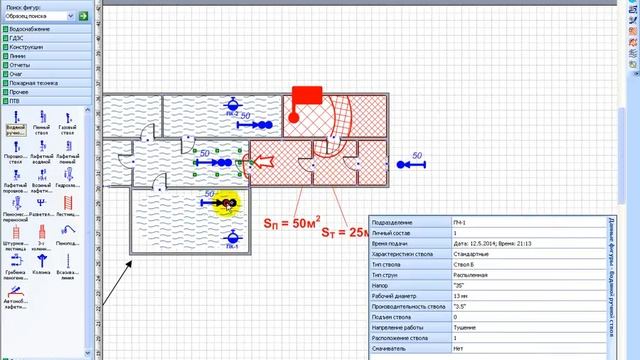Expand the Отчеты stencil
This screenshot has height=360, width=640.
47,65
